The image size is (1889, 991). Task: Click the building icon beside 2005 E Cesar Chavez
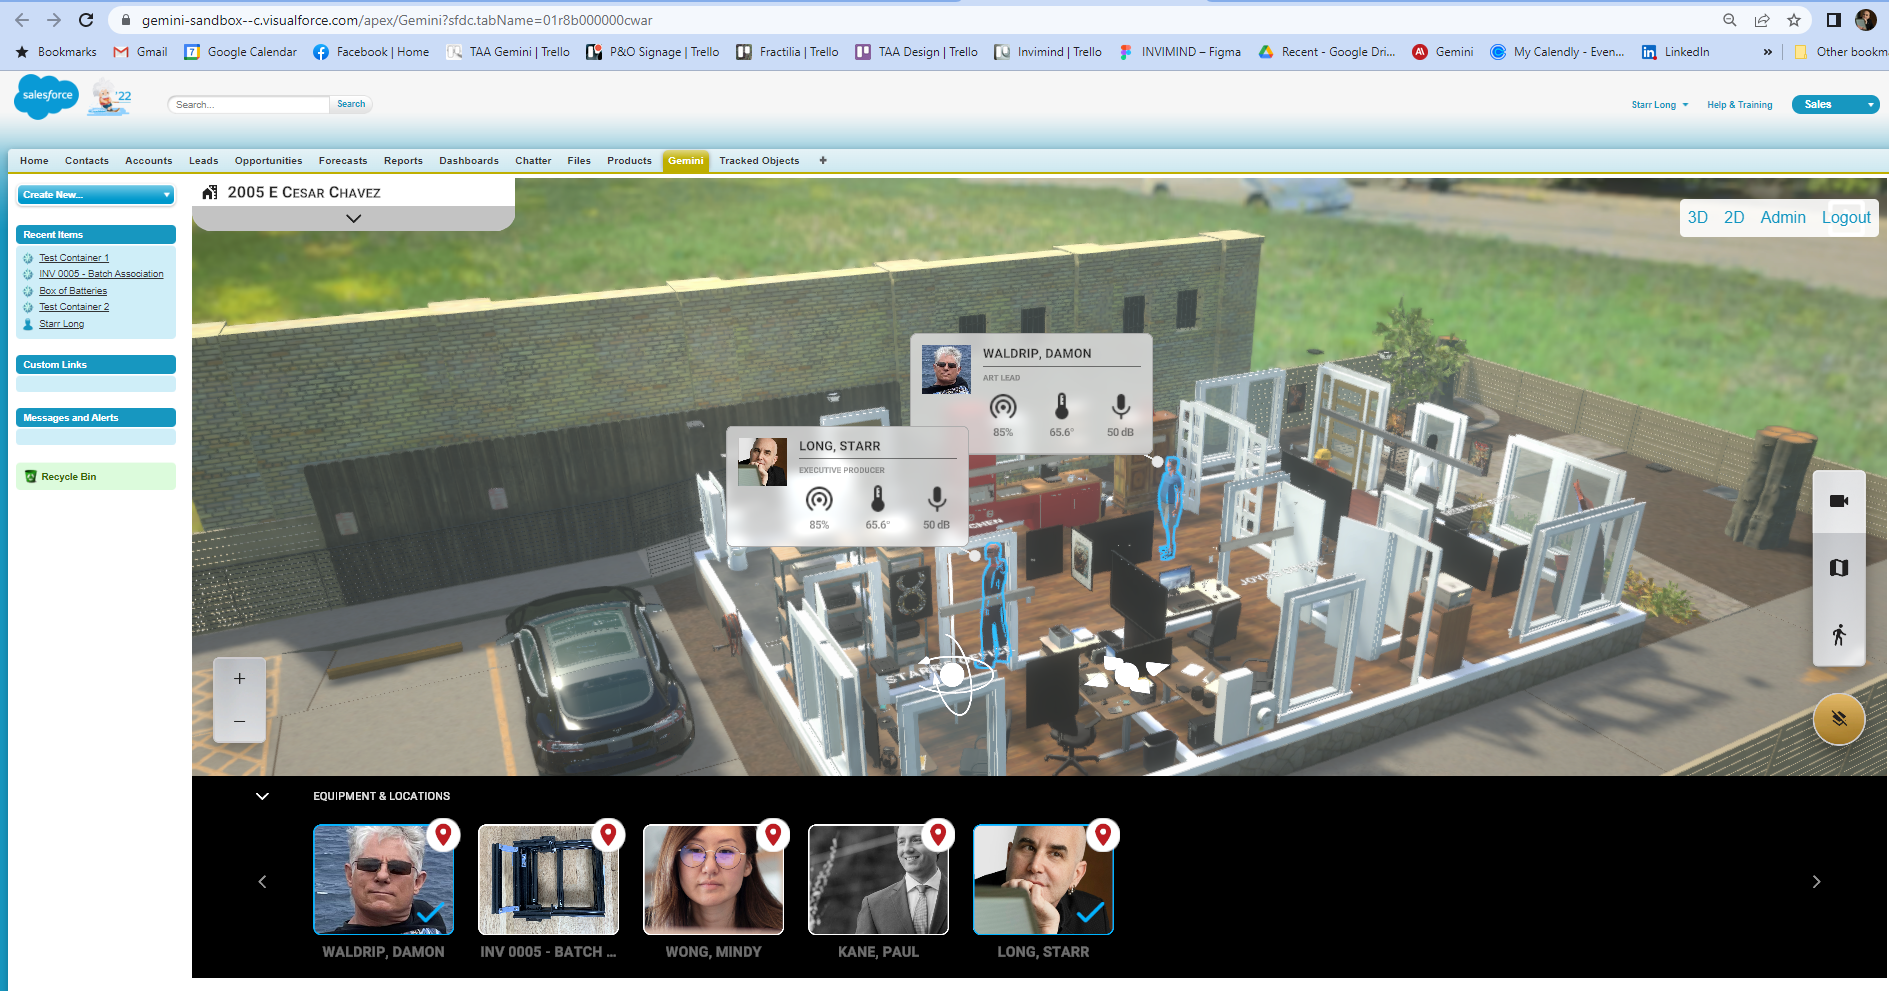pos(211,191)
